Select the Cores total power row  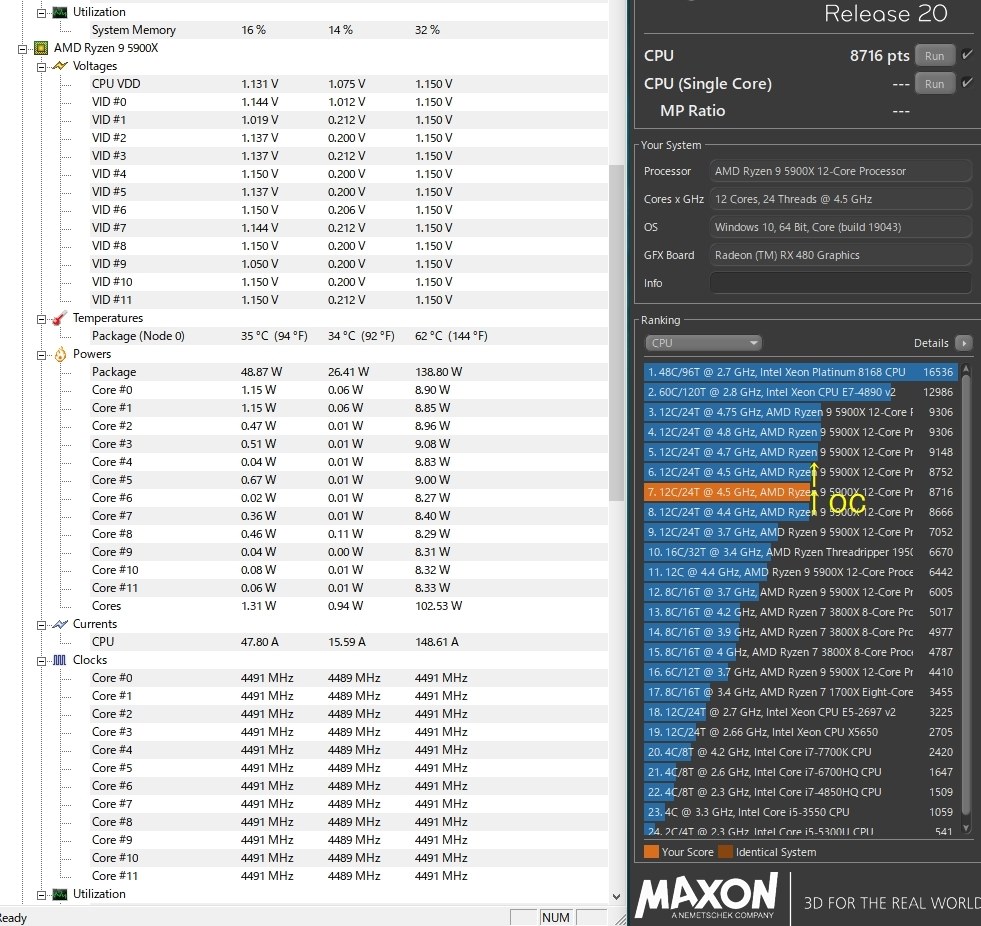tap(349, 606)
